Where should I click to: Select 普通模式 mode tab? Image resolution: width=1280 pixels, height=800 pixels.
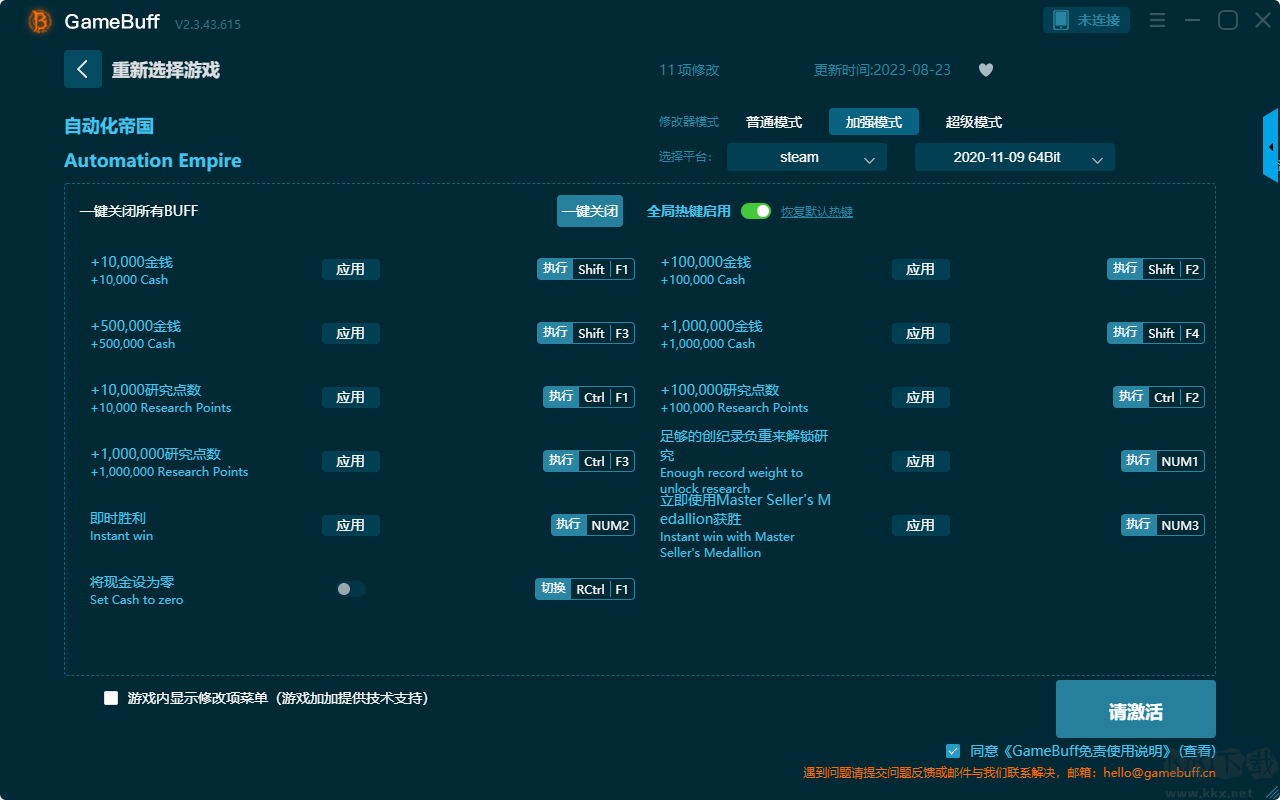(x=774, y=122)
